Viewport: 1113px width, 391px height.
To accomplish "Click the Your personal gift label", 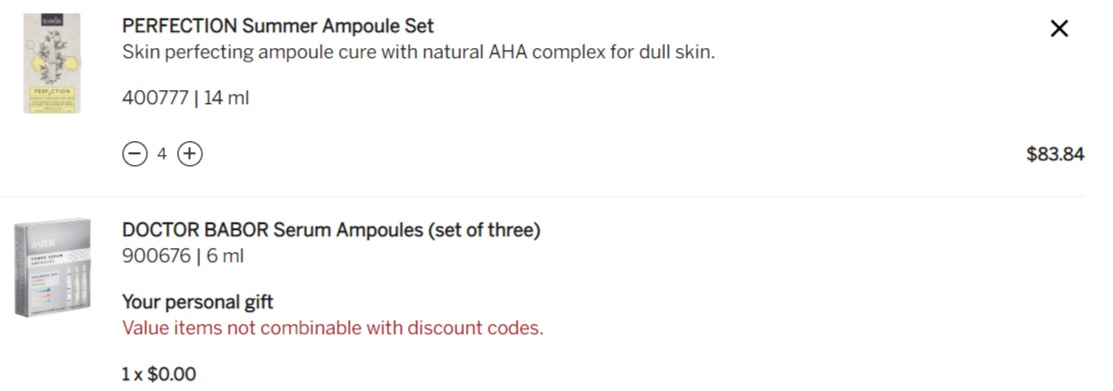I will [x=197, y=302].
